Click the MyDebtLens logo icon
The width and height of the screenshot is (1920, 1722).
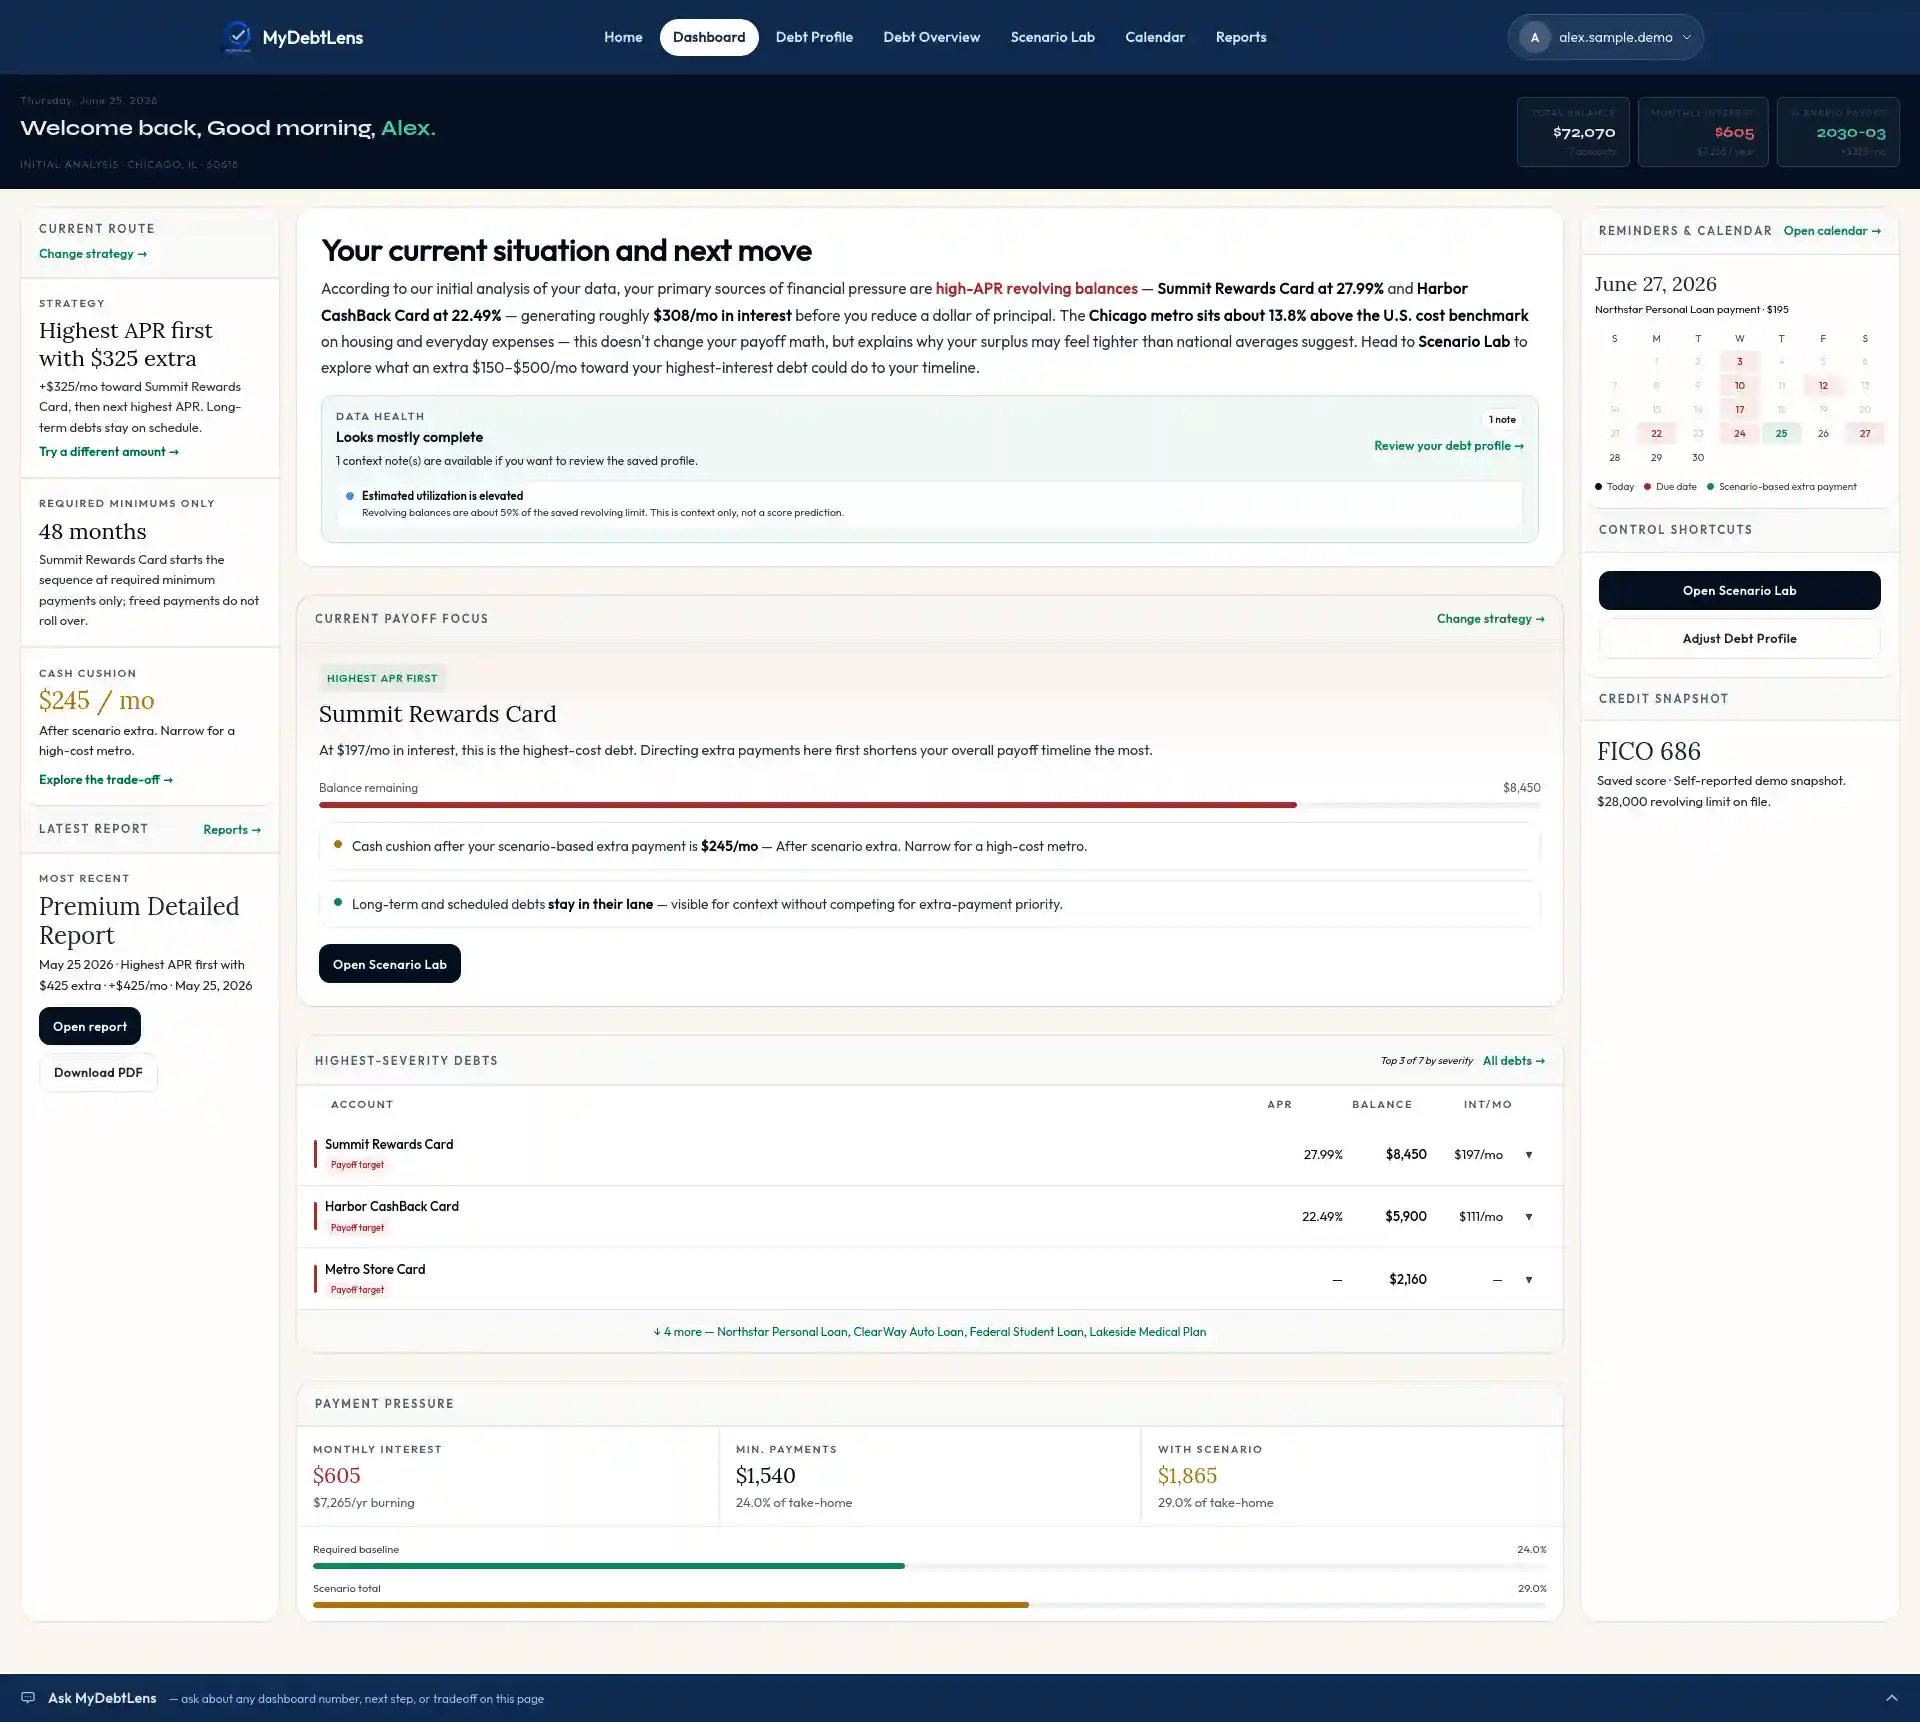237,37
